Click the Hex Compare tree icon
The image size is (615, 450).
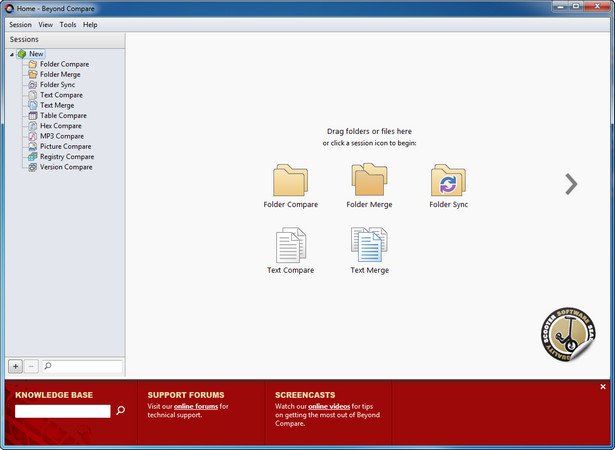click(33, 126)
